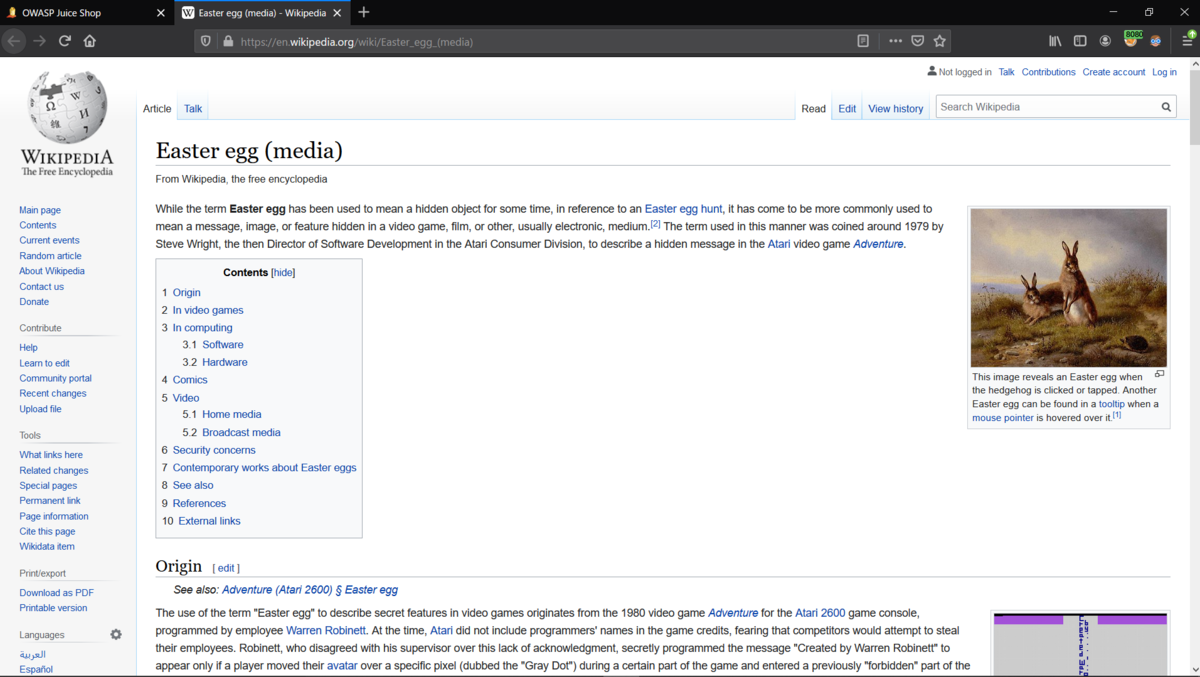The image size is (1200, 677).
Task: Click the face avatar extension icon
Action: [1156, 41]
